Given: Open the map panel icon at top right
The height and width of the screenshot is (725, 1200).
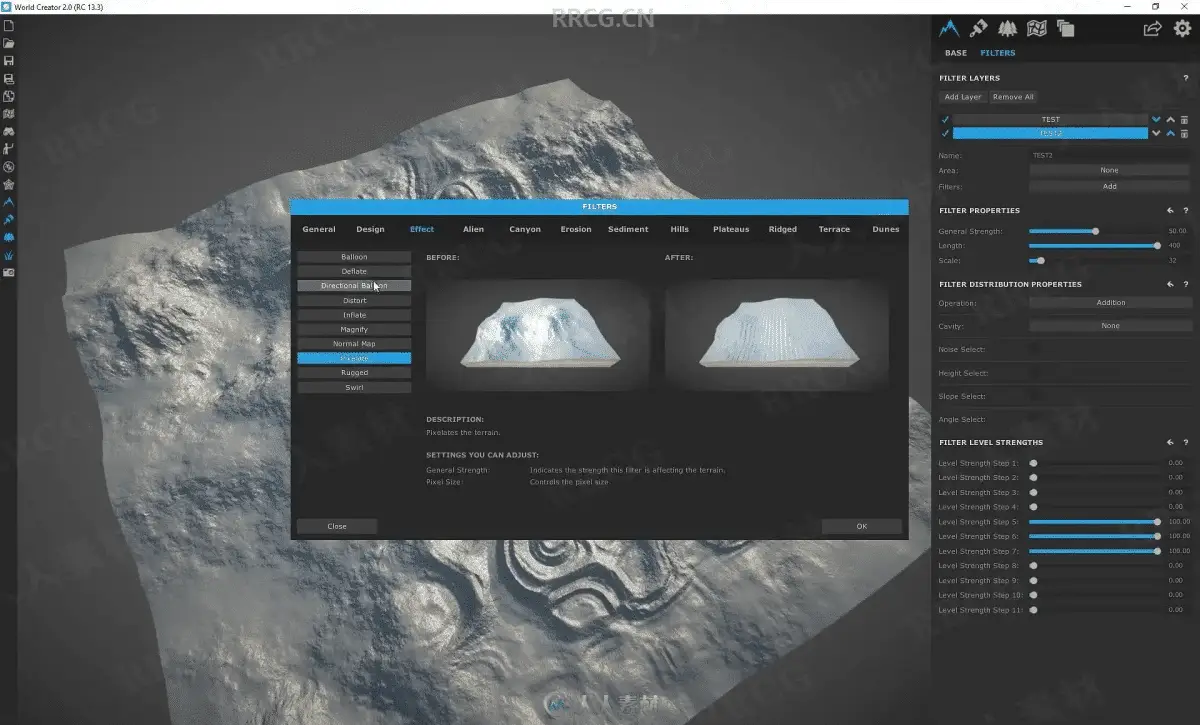Looking at the screenshot, I should (1037, 28).
